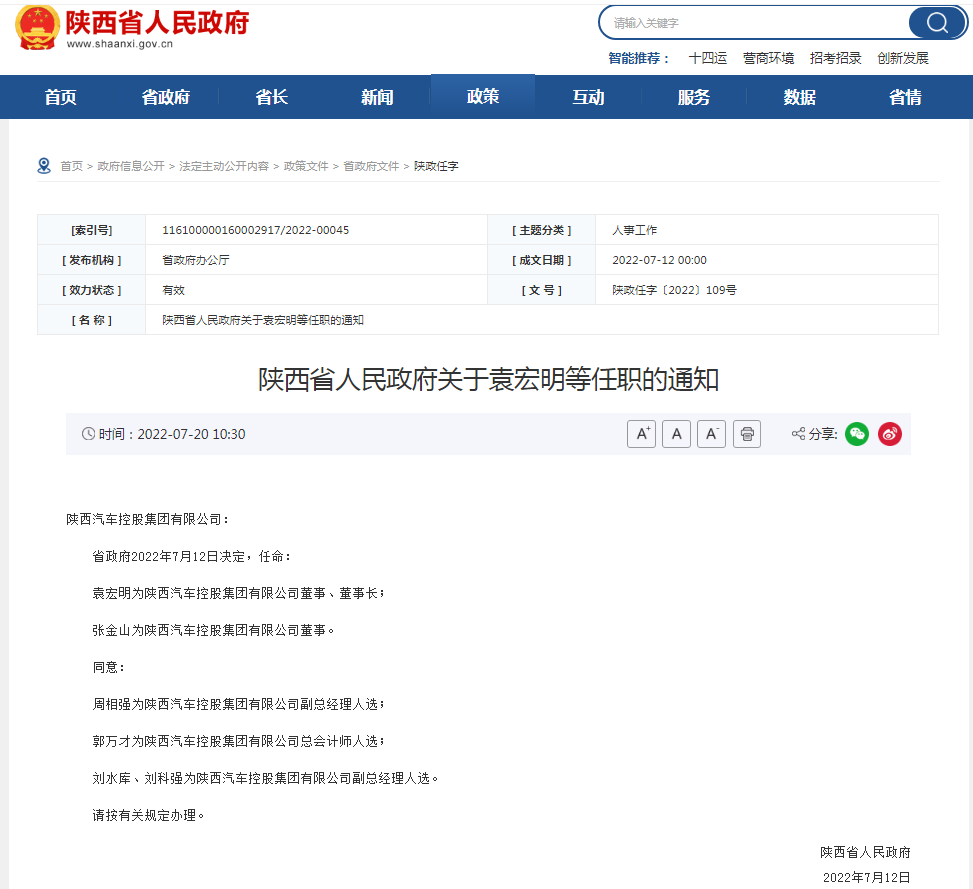The width and height of the screenshot is (973, 889).
Task: Shrink text using the A- icon
Action: pyautogui.click(x=711, y=433)
